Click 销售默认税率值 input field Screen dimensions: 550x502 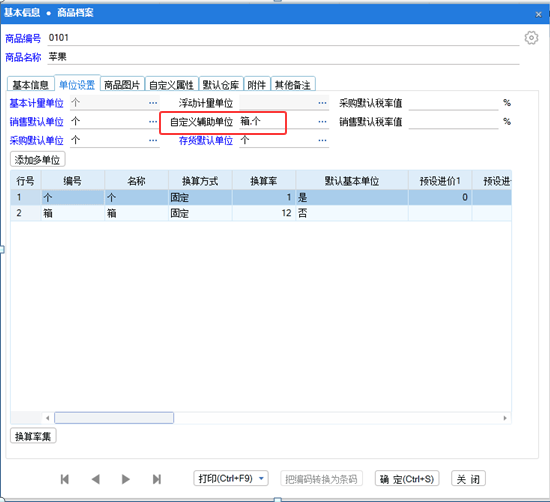click(x=453, y=121)
